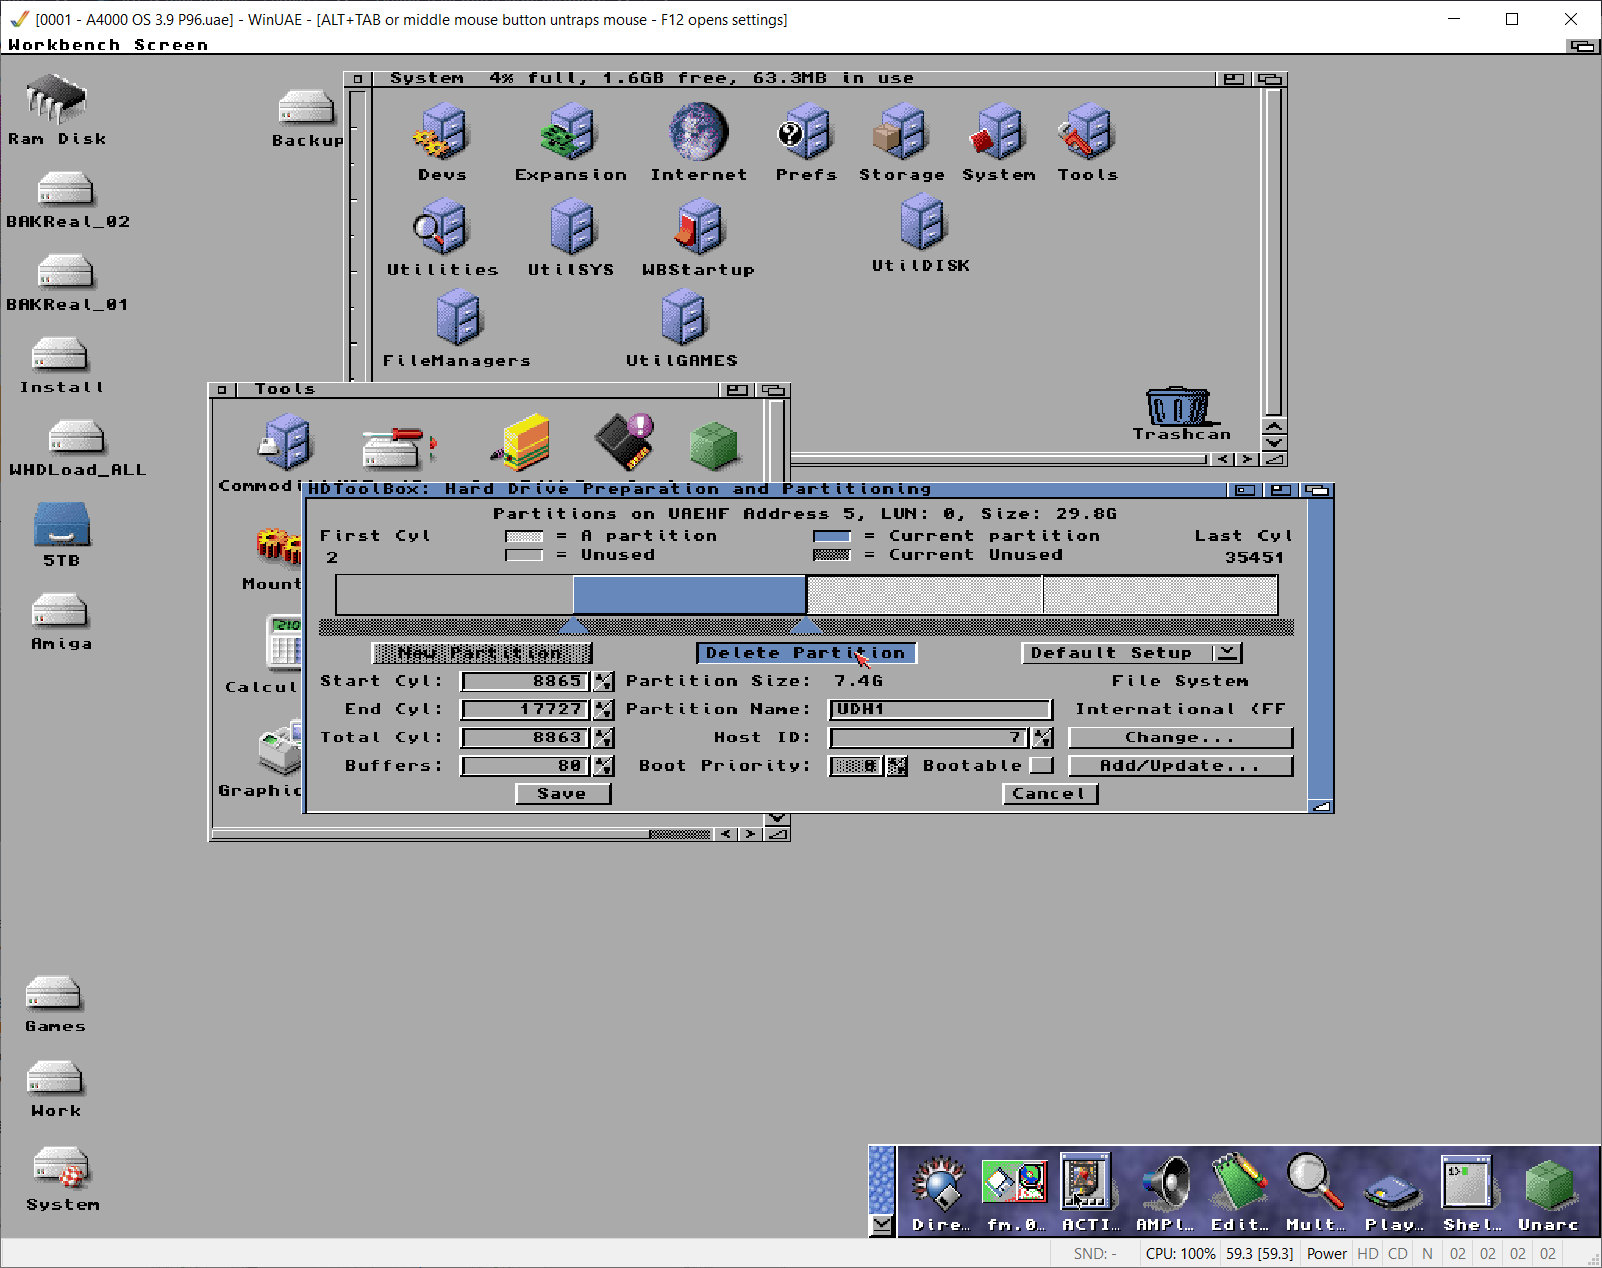Select the BAKReal_02 drive icon
The width and height of the screenshot is (1602, 1268).
(x=65, y=188)
